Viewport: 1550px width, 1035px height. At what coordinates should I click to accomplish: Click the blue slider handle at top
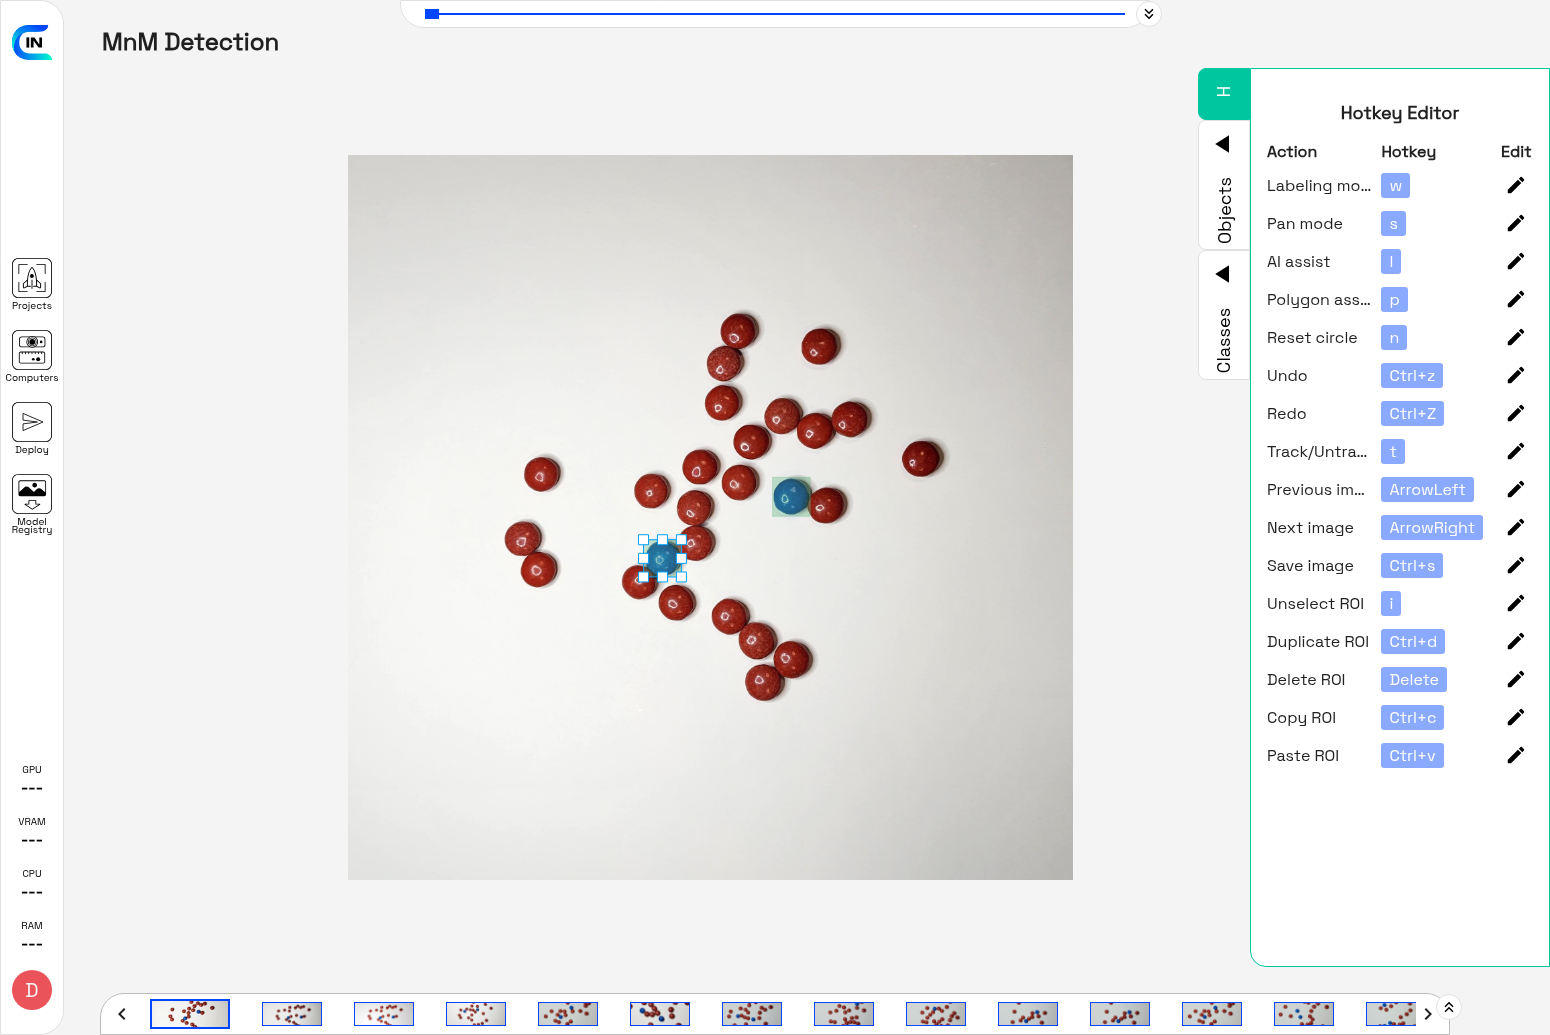pos(432,14)
